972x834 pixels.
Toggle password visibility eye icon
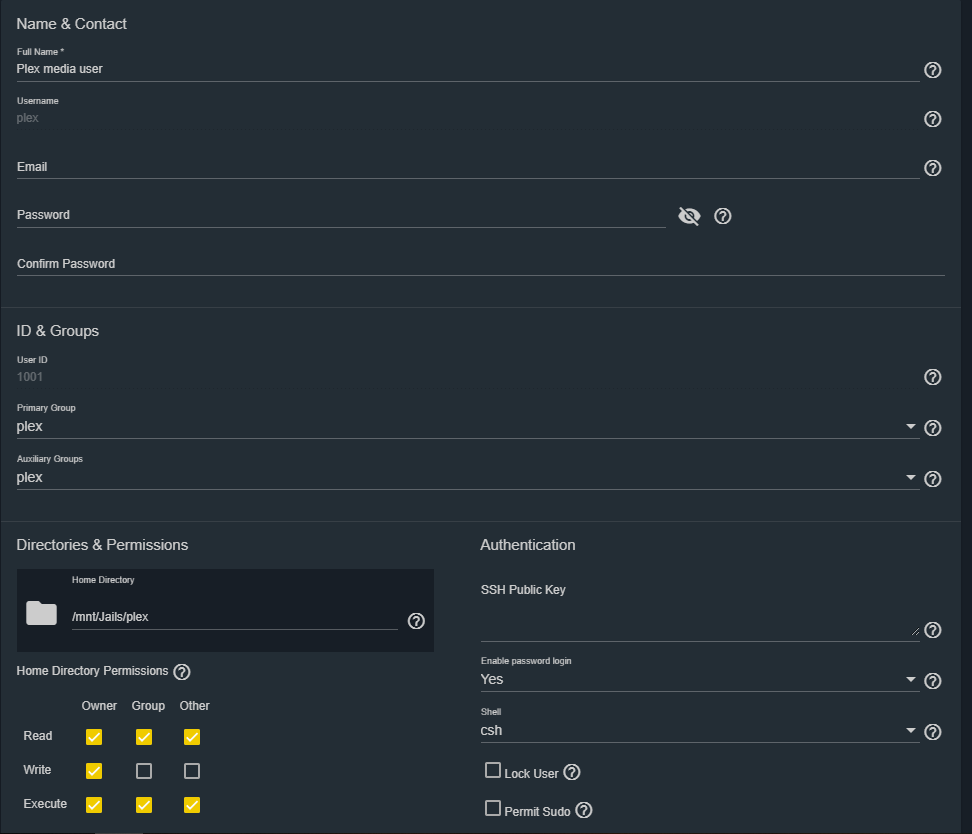point(689,216)
